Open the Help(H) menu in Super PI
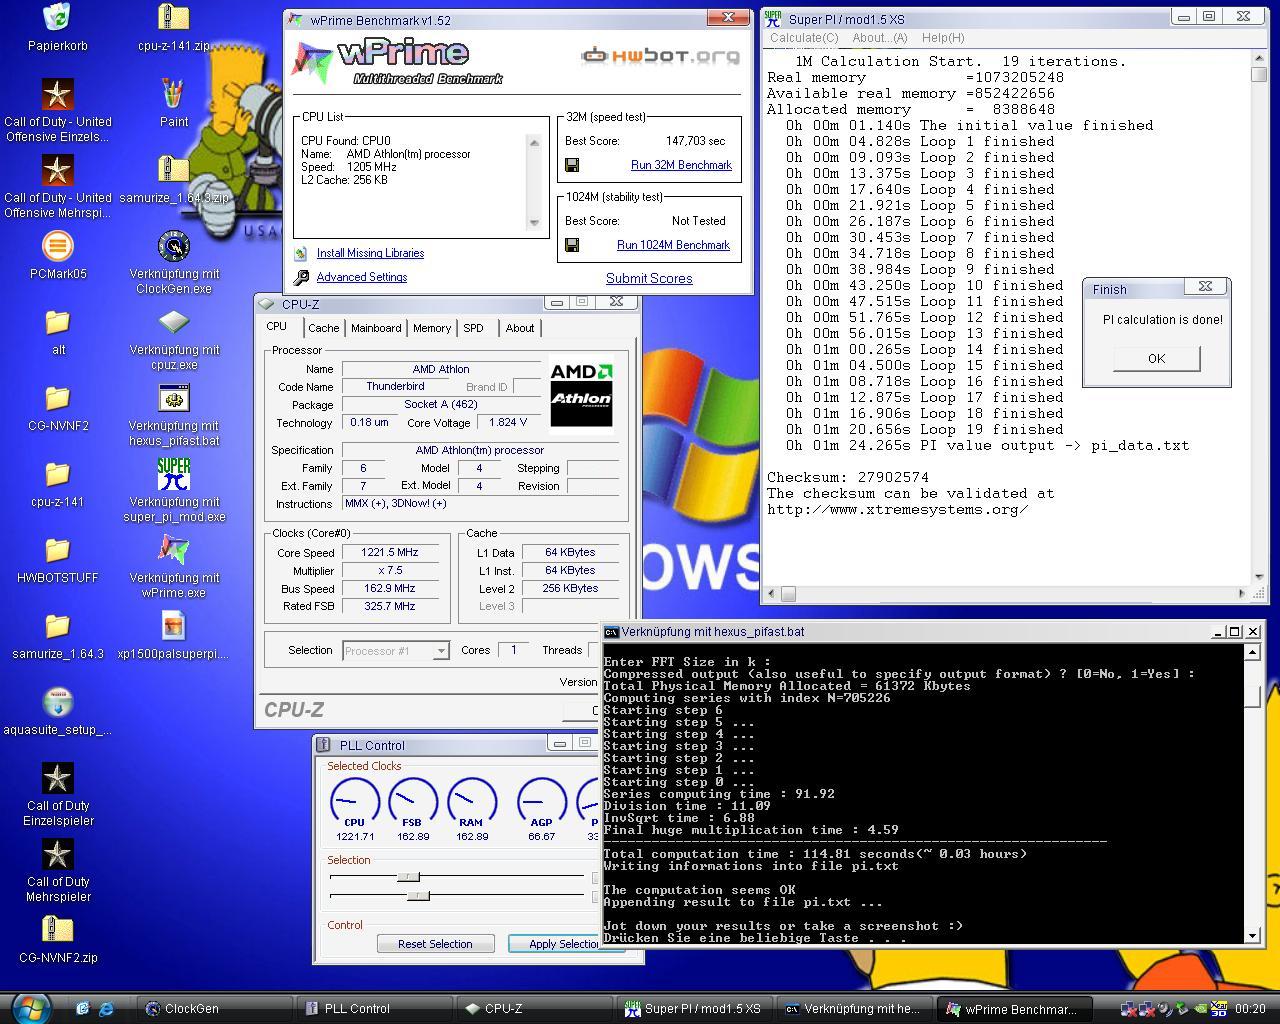This screenshot has height=1024, width=1280. pos(943,38)
